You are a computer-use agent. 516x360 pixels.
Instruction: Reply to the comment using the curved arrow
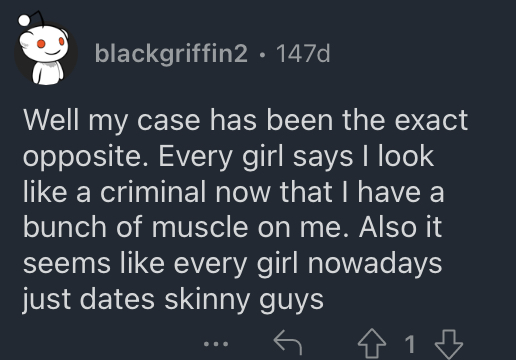pyautogui.click(x=288, y=342)
